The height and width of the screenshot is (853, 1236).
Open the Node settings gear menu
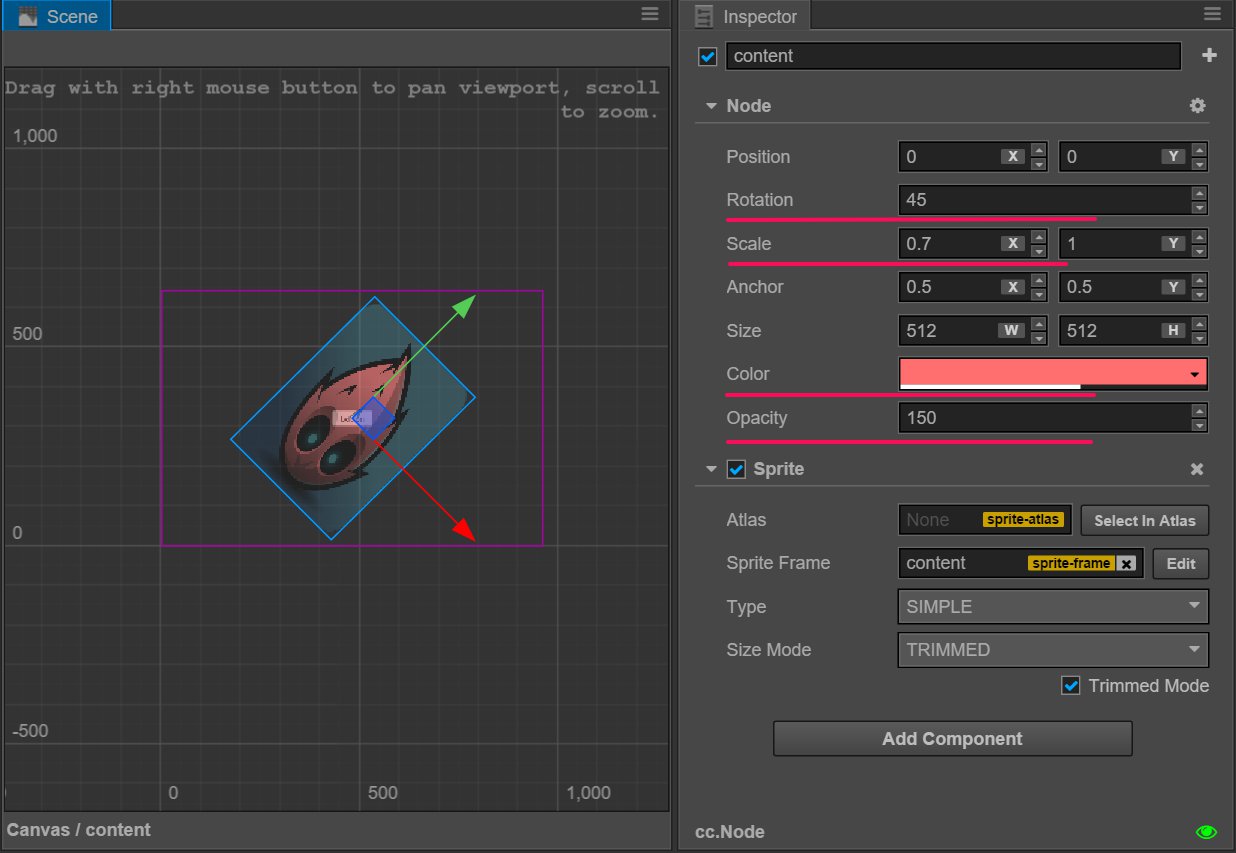tap(1197, 106)
